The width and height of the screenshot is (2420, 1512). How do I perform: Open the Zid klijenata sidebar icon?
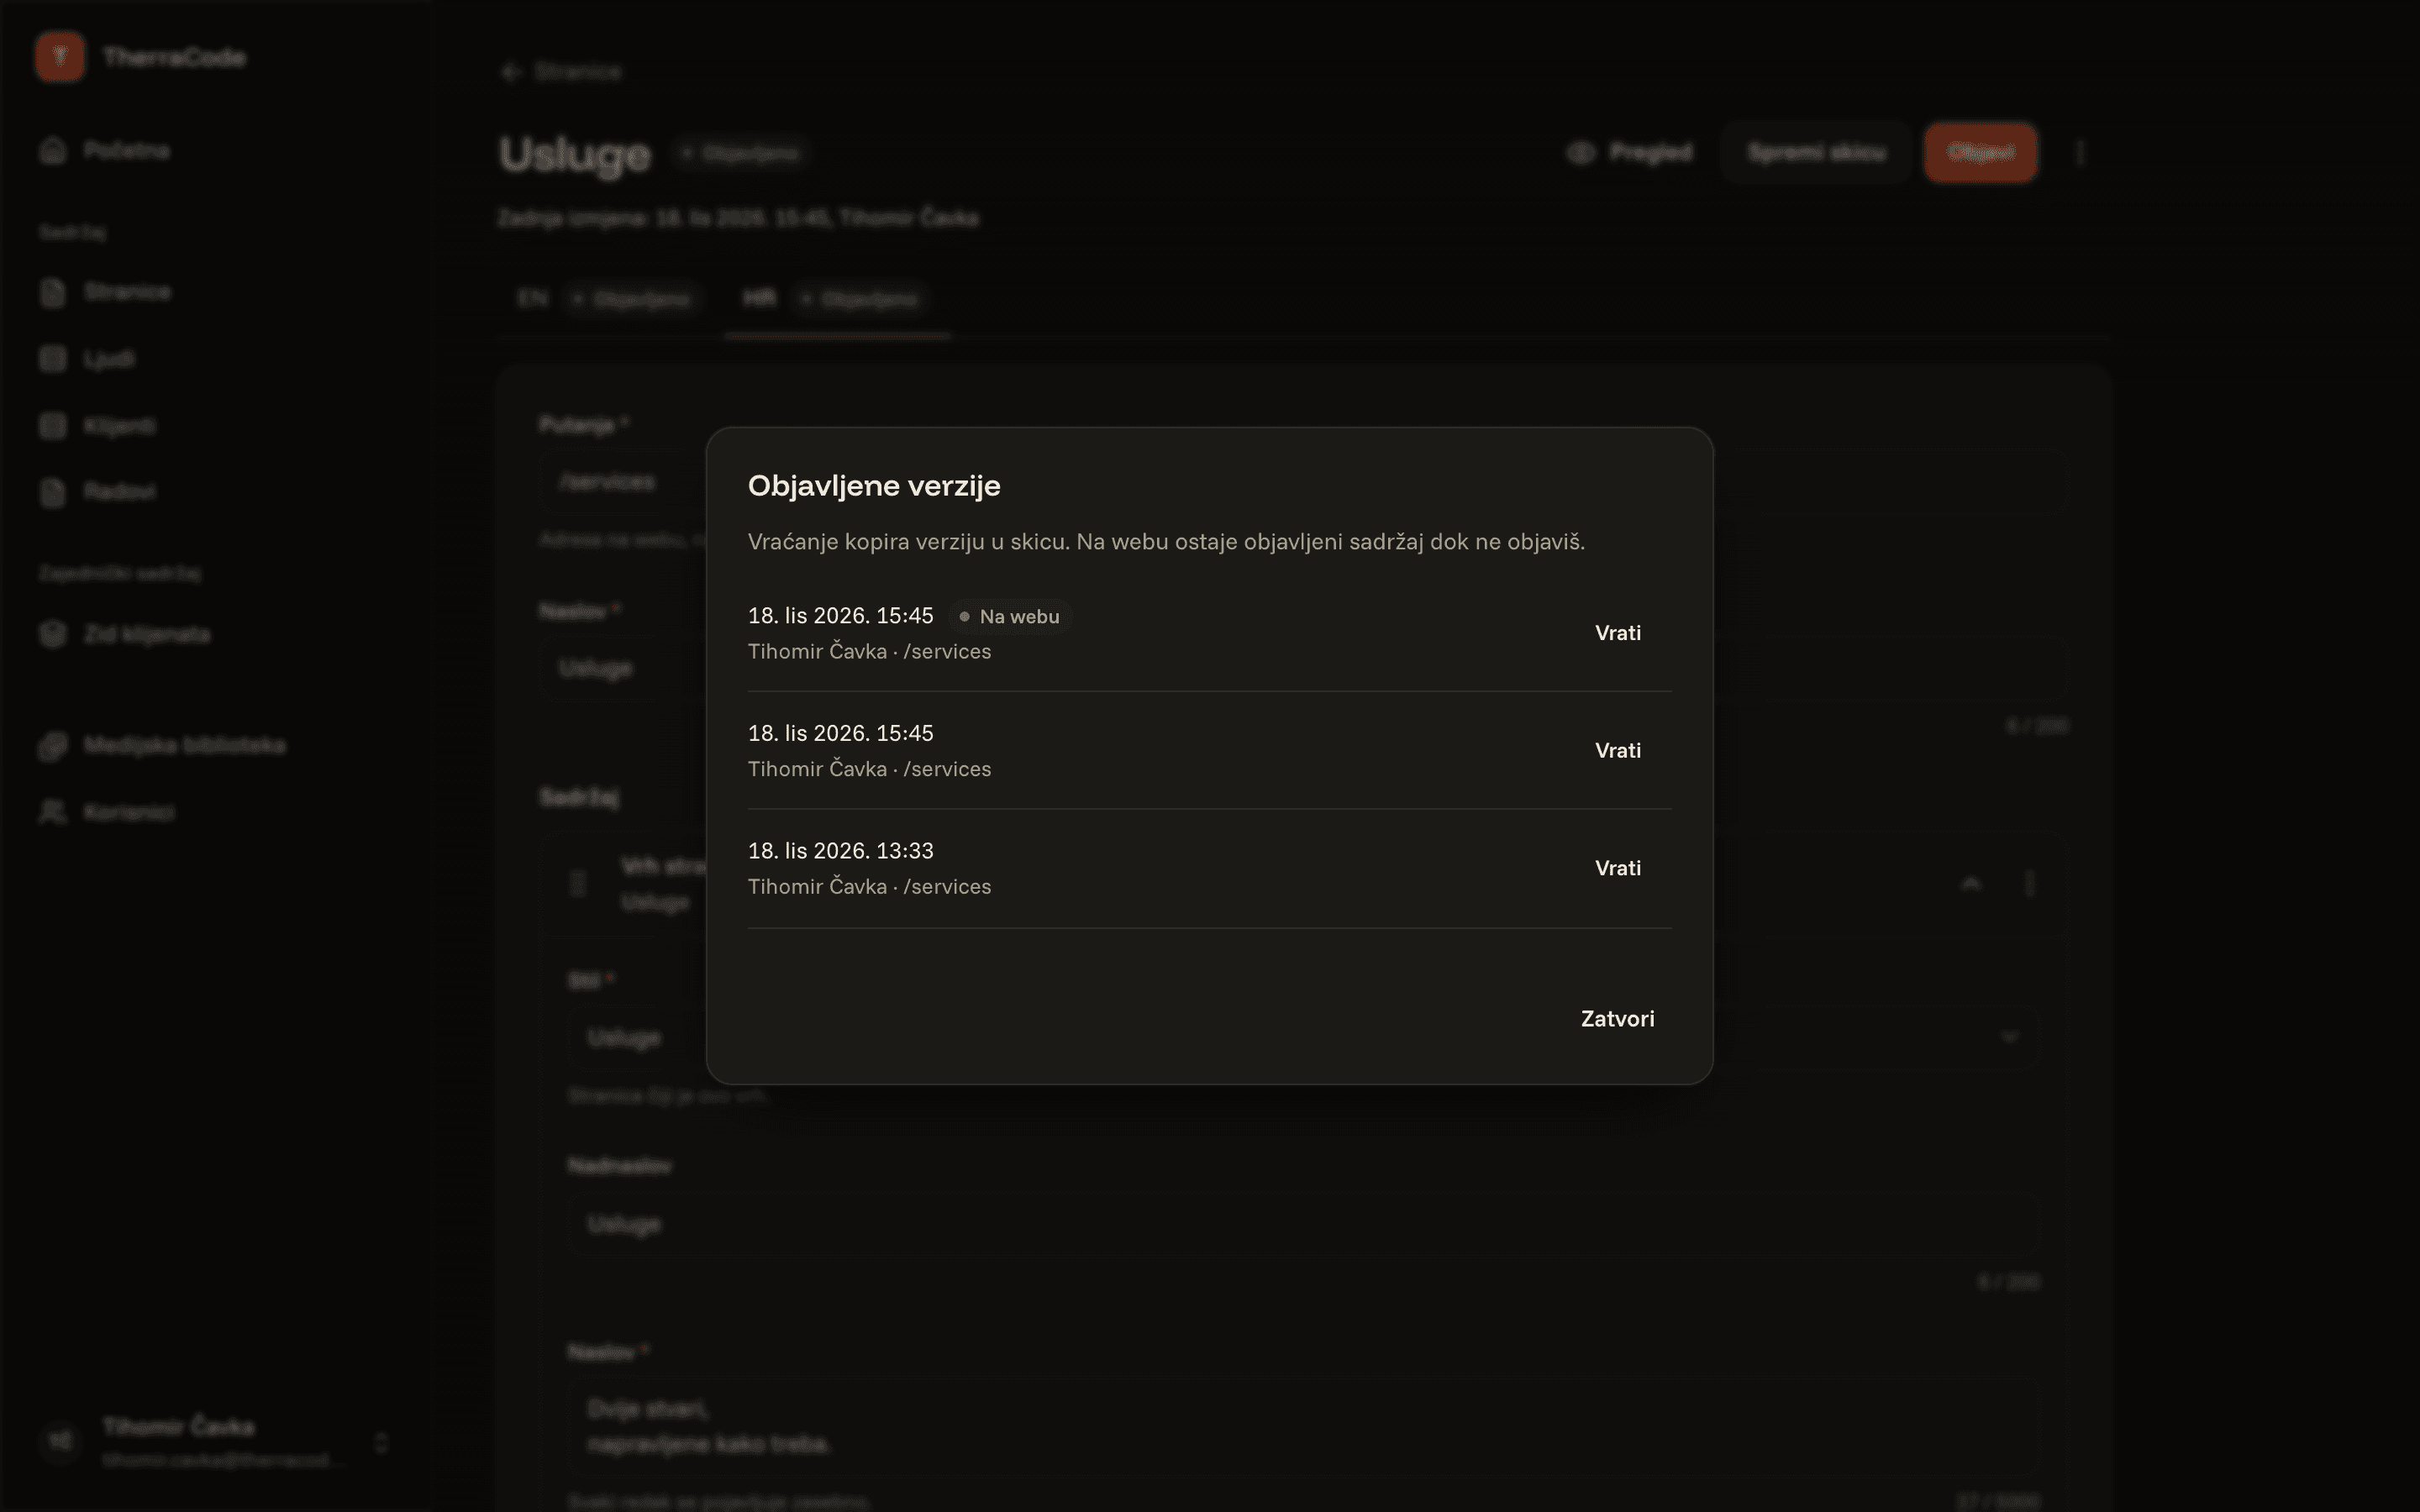click(x=53, y=635)
